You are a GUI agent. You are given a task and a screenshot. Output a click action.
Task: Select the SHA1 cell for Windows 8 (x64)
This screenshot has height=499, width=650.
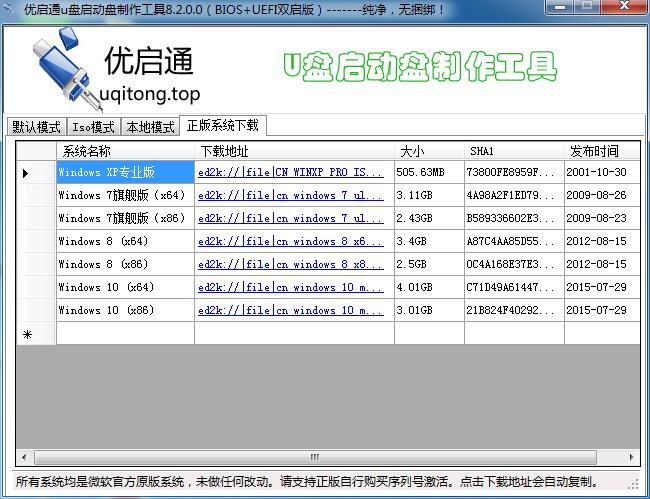click(x=510, y=241)
